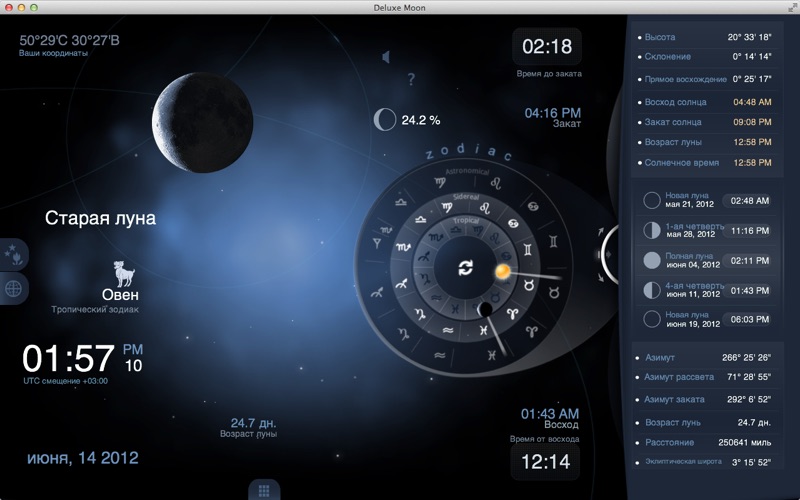Click the 11:16 PM time button
The width and height of the screenshot is (800, 500).
click(749, 231)
